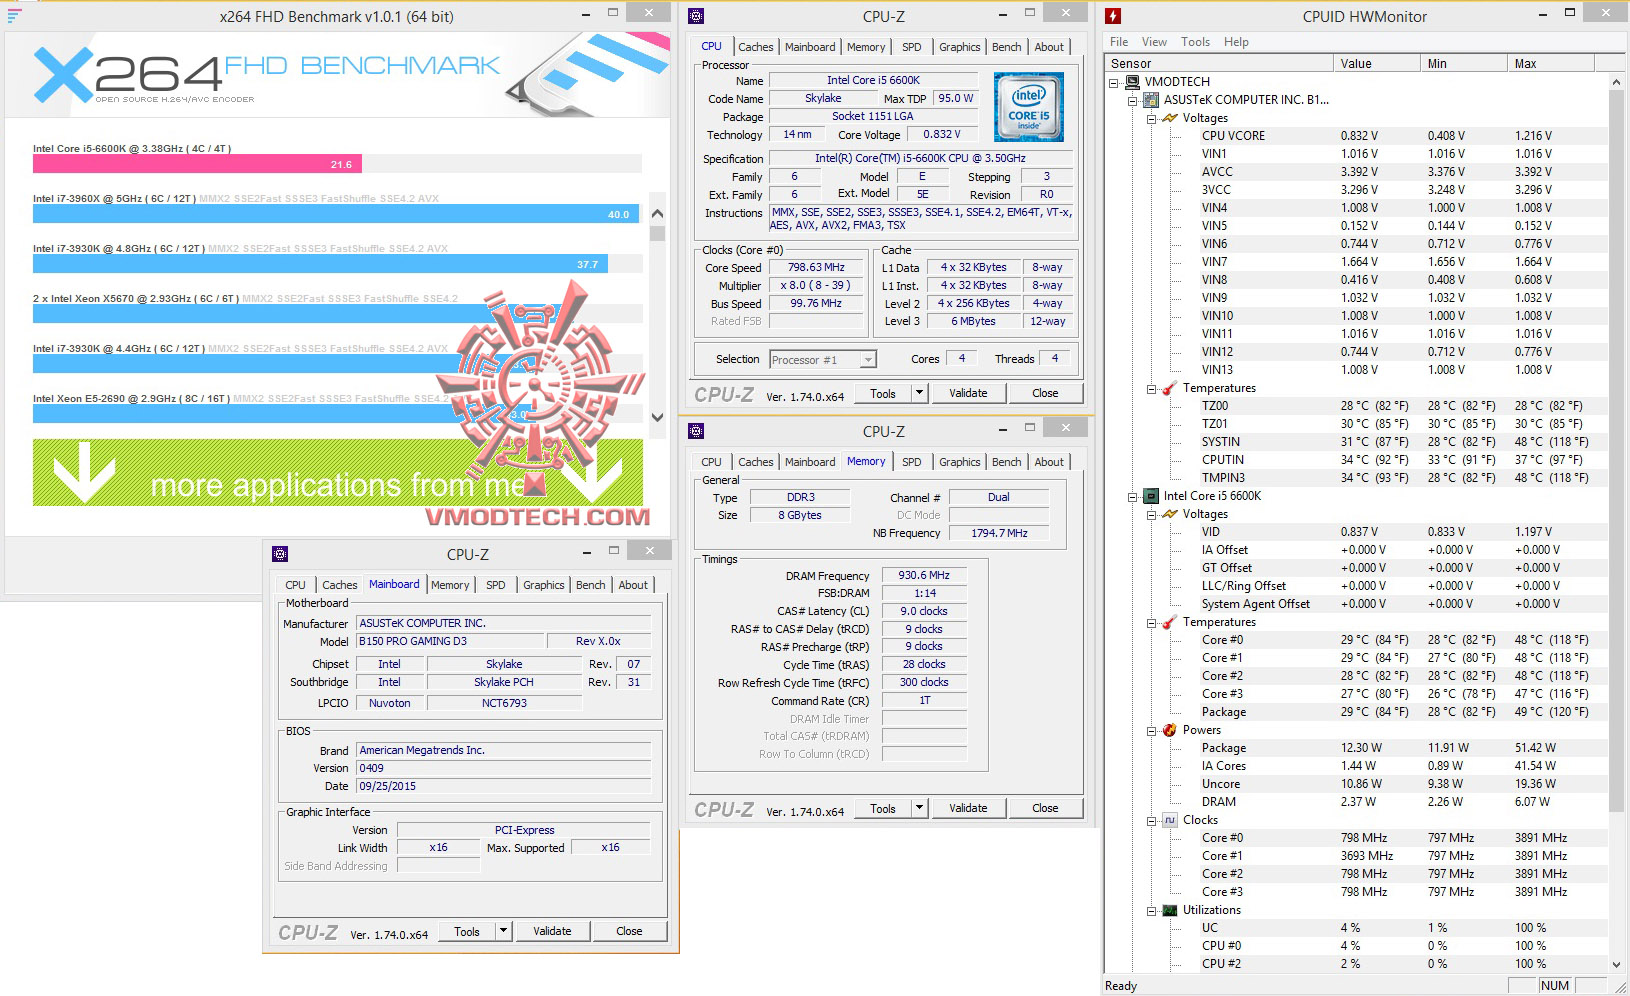Click the pink i5-6600K 21.6 result bar

point(197,164)
